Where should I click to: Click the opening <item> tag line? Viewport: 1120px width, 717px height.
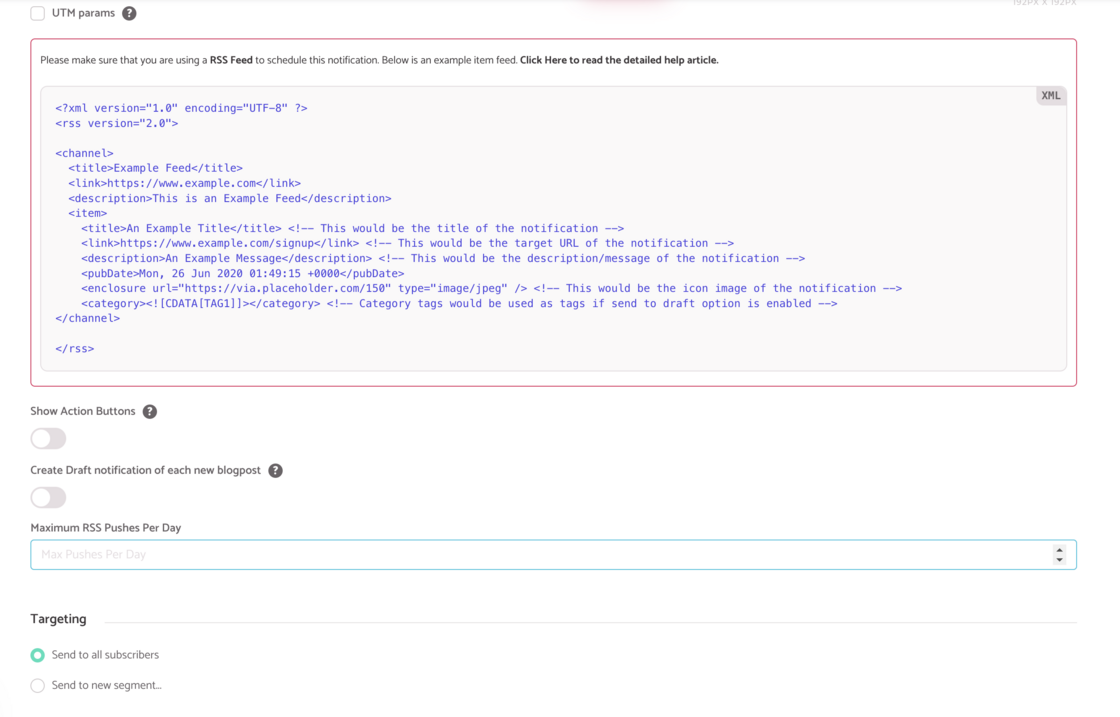88,214
